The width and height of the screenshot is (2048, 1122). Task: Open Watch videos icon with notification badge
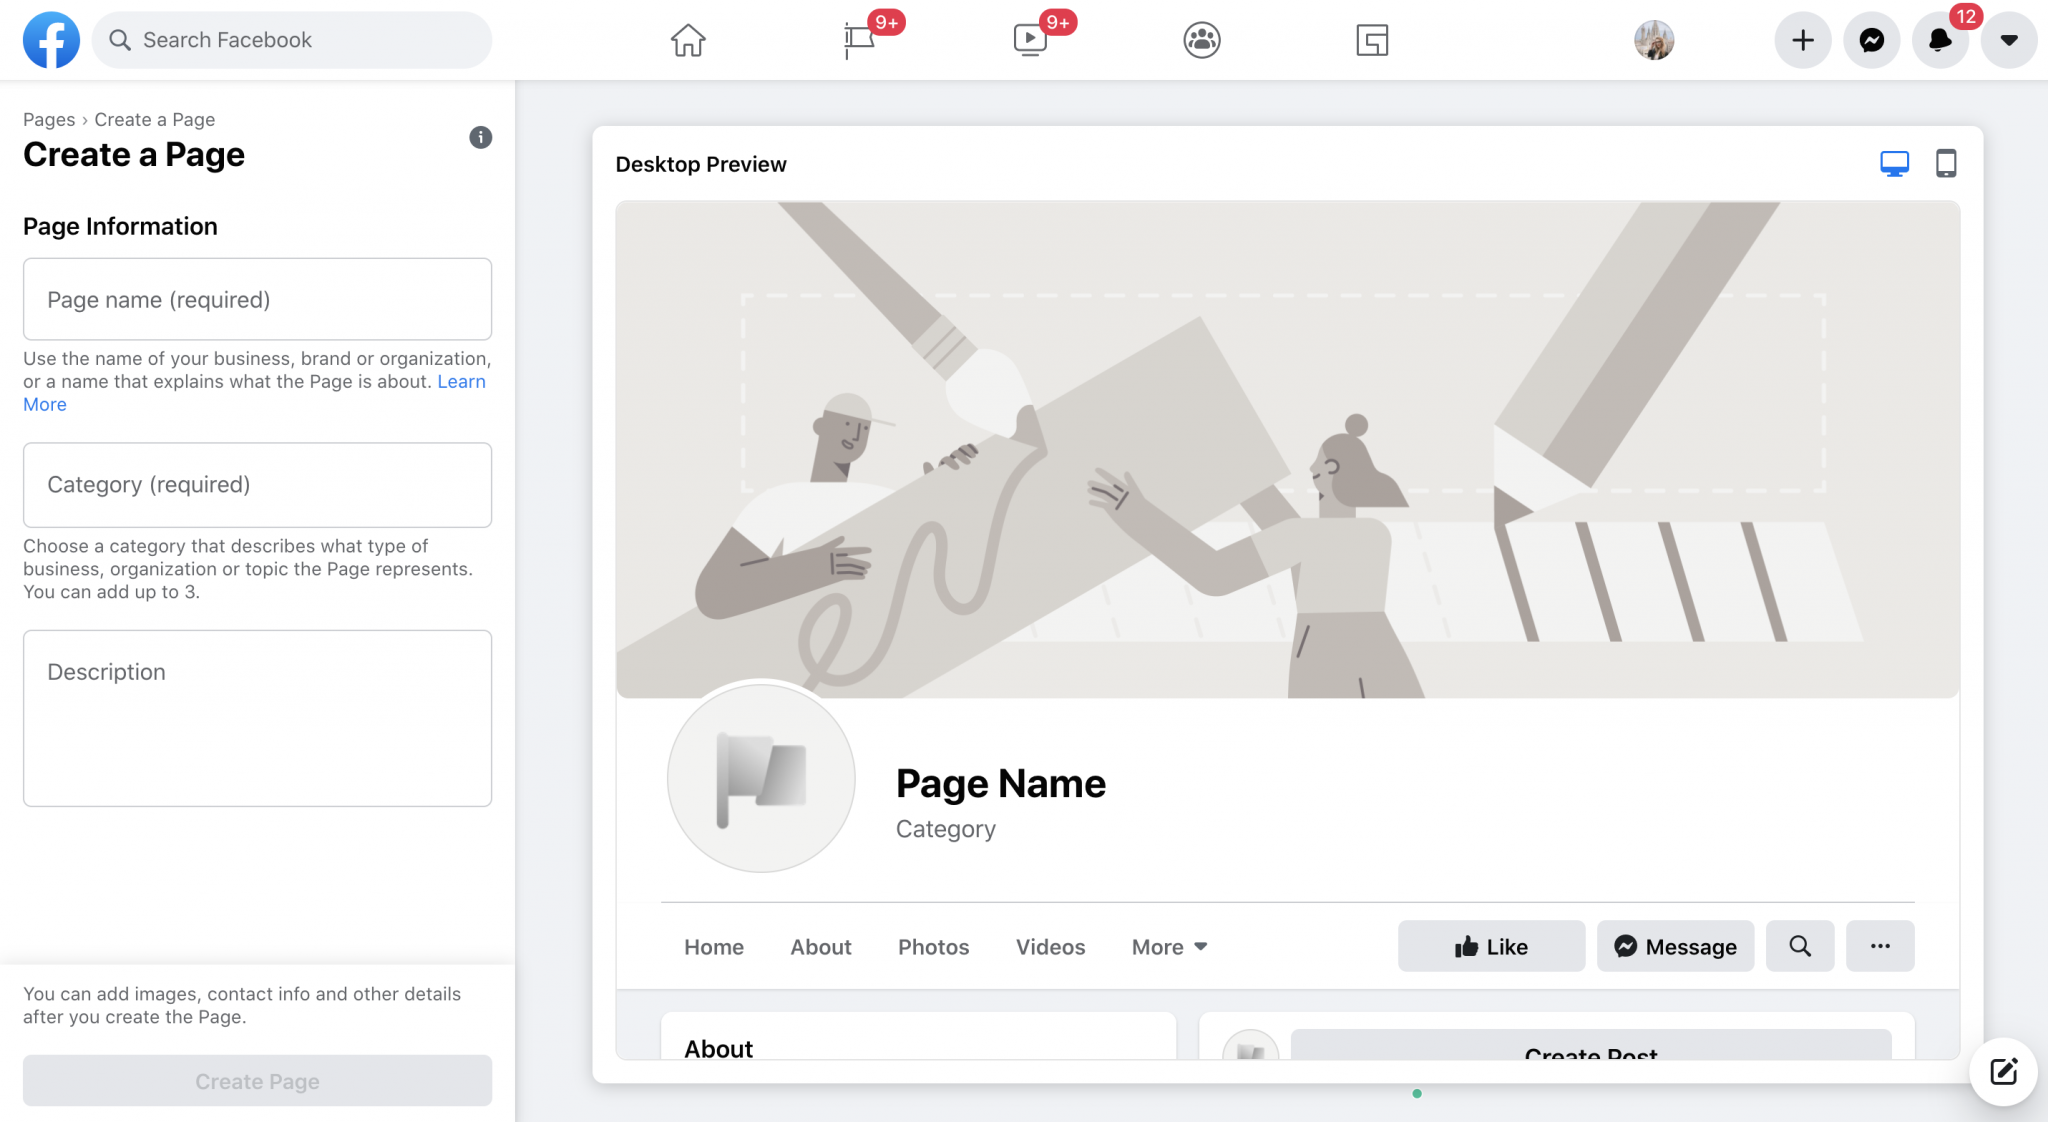[1030, 40]
